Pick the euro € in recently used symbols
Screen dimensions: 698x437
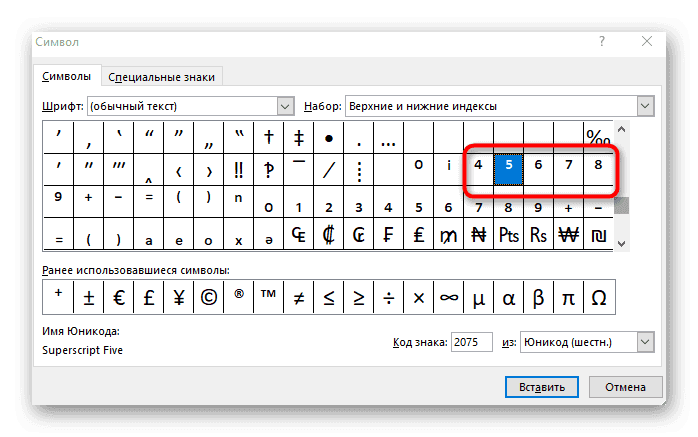point(118,297)
